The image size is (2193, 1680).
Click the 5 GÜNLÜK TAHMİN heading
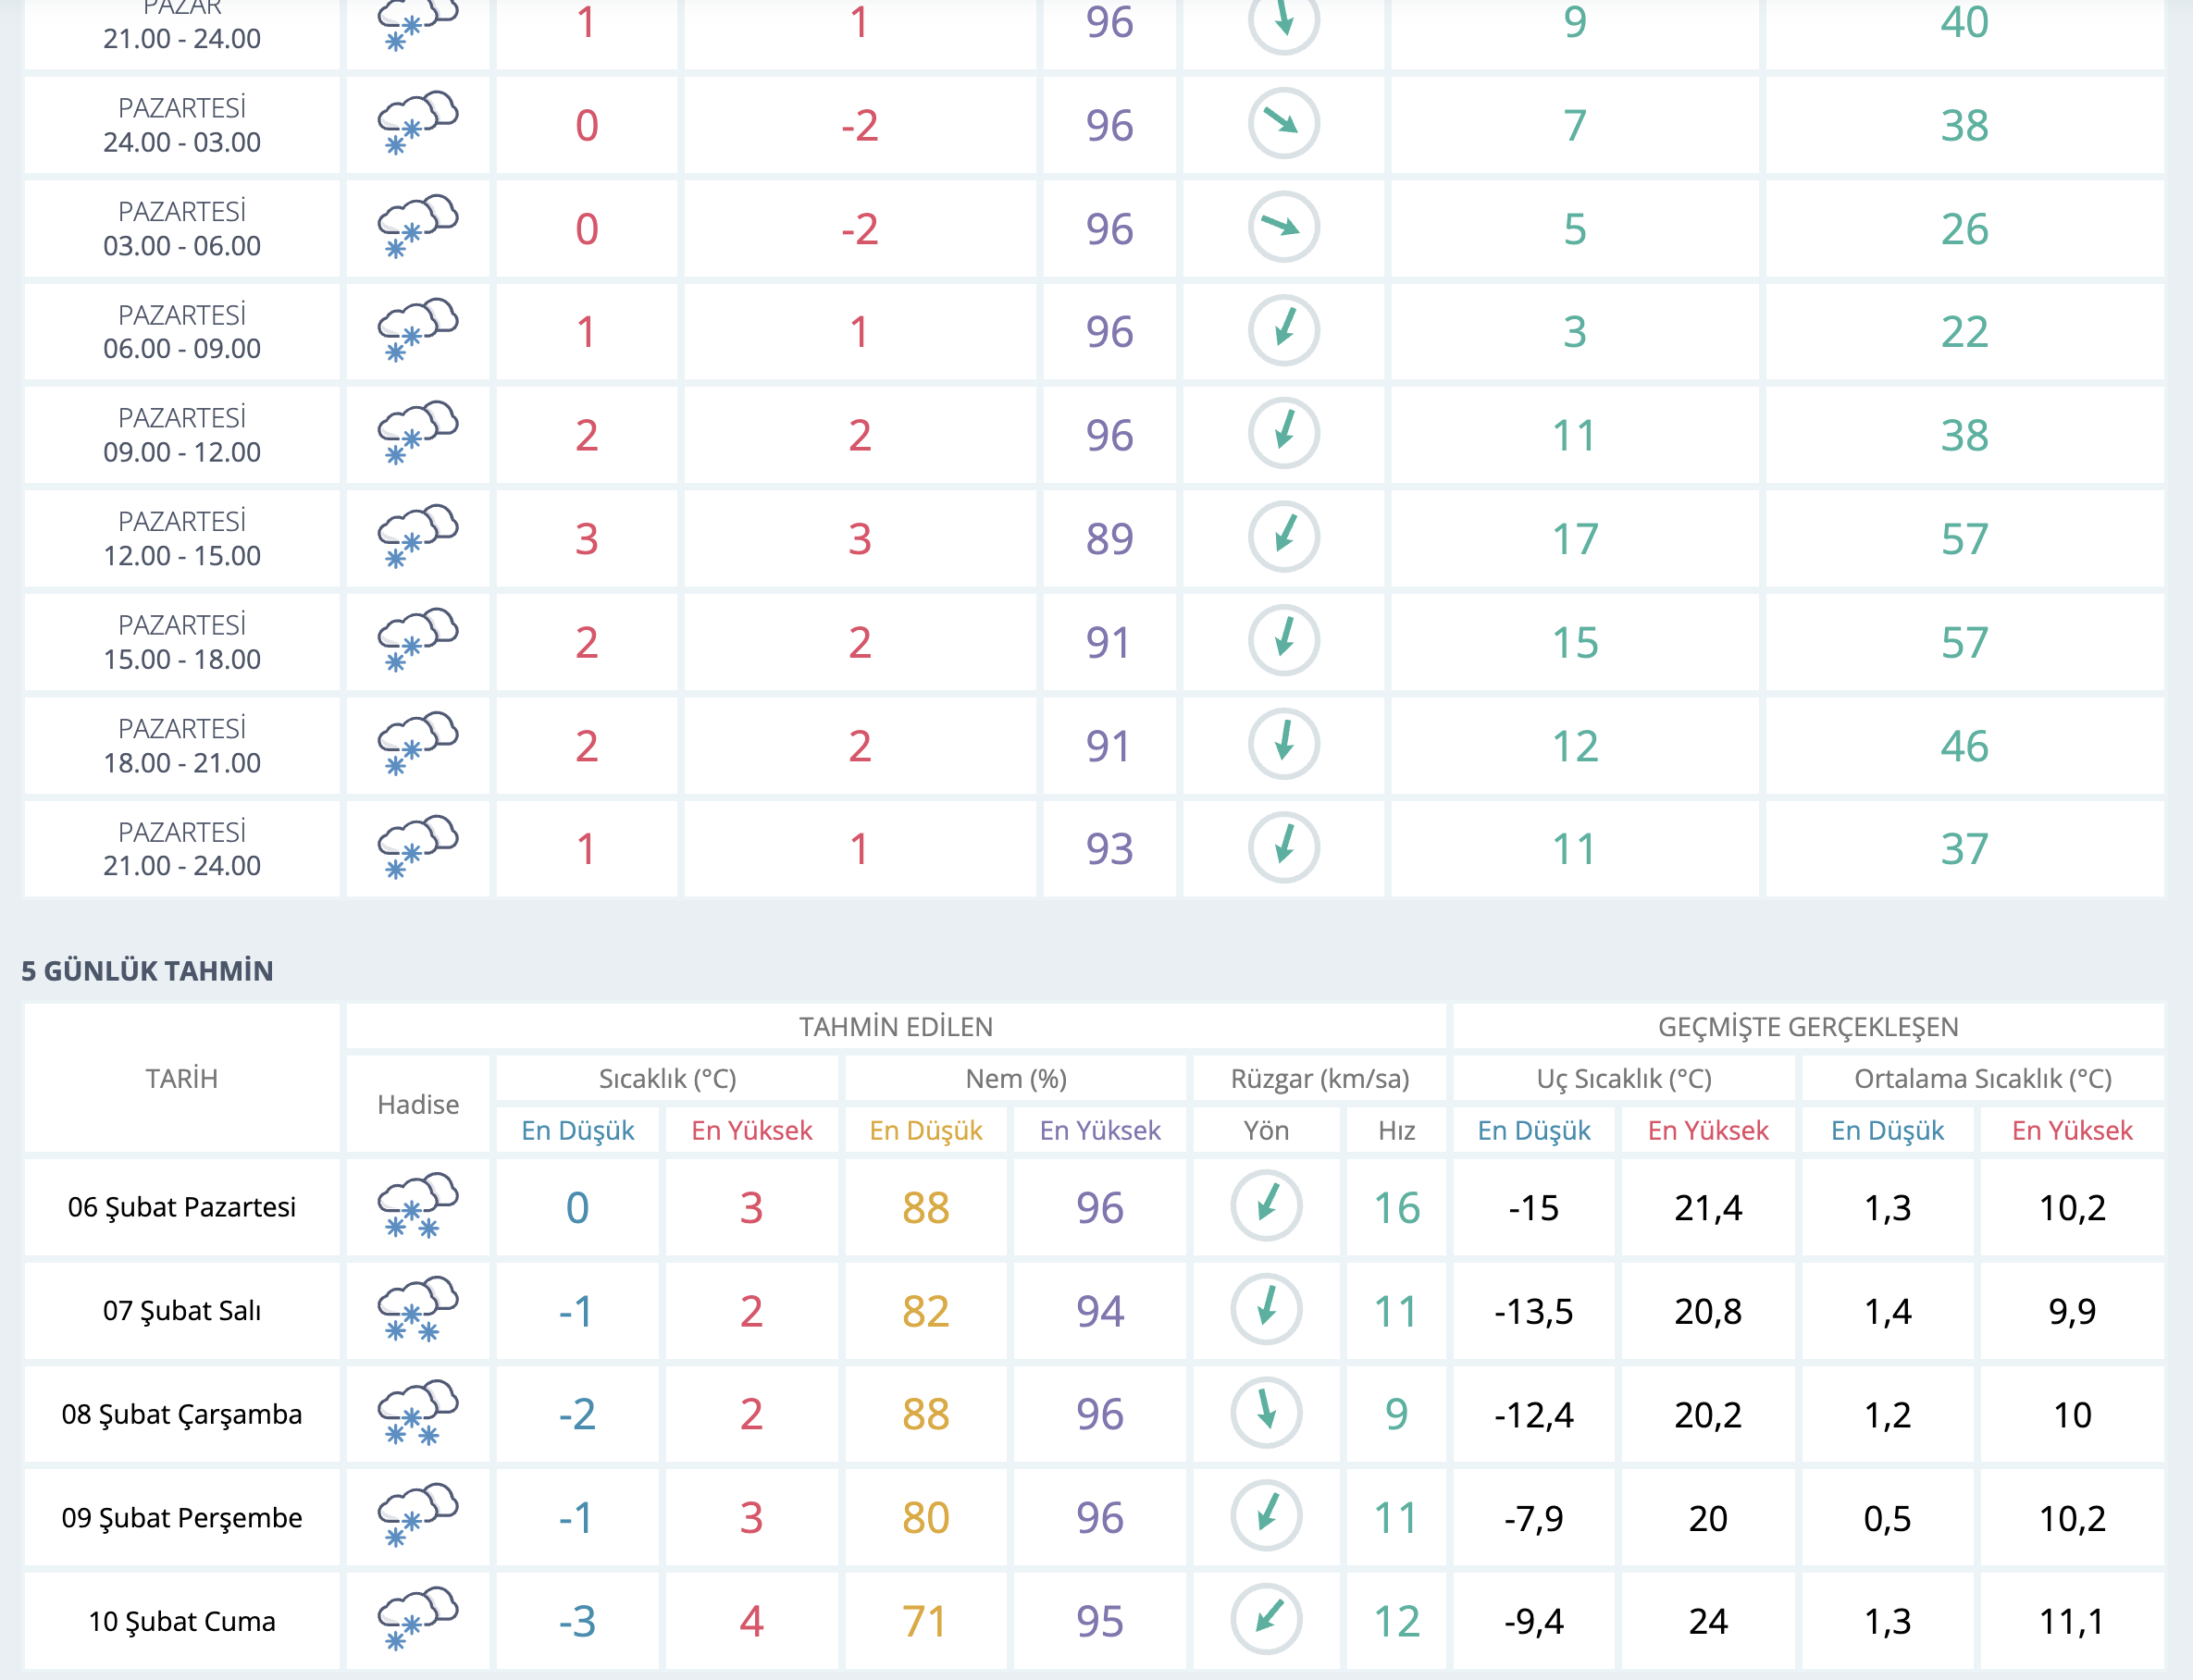pyautogui.click(x=147, y=971)
